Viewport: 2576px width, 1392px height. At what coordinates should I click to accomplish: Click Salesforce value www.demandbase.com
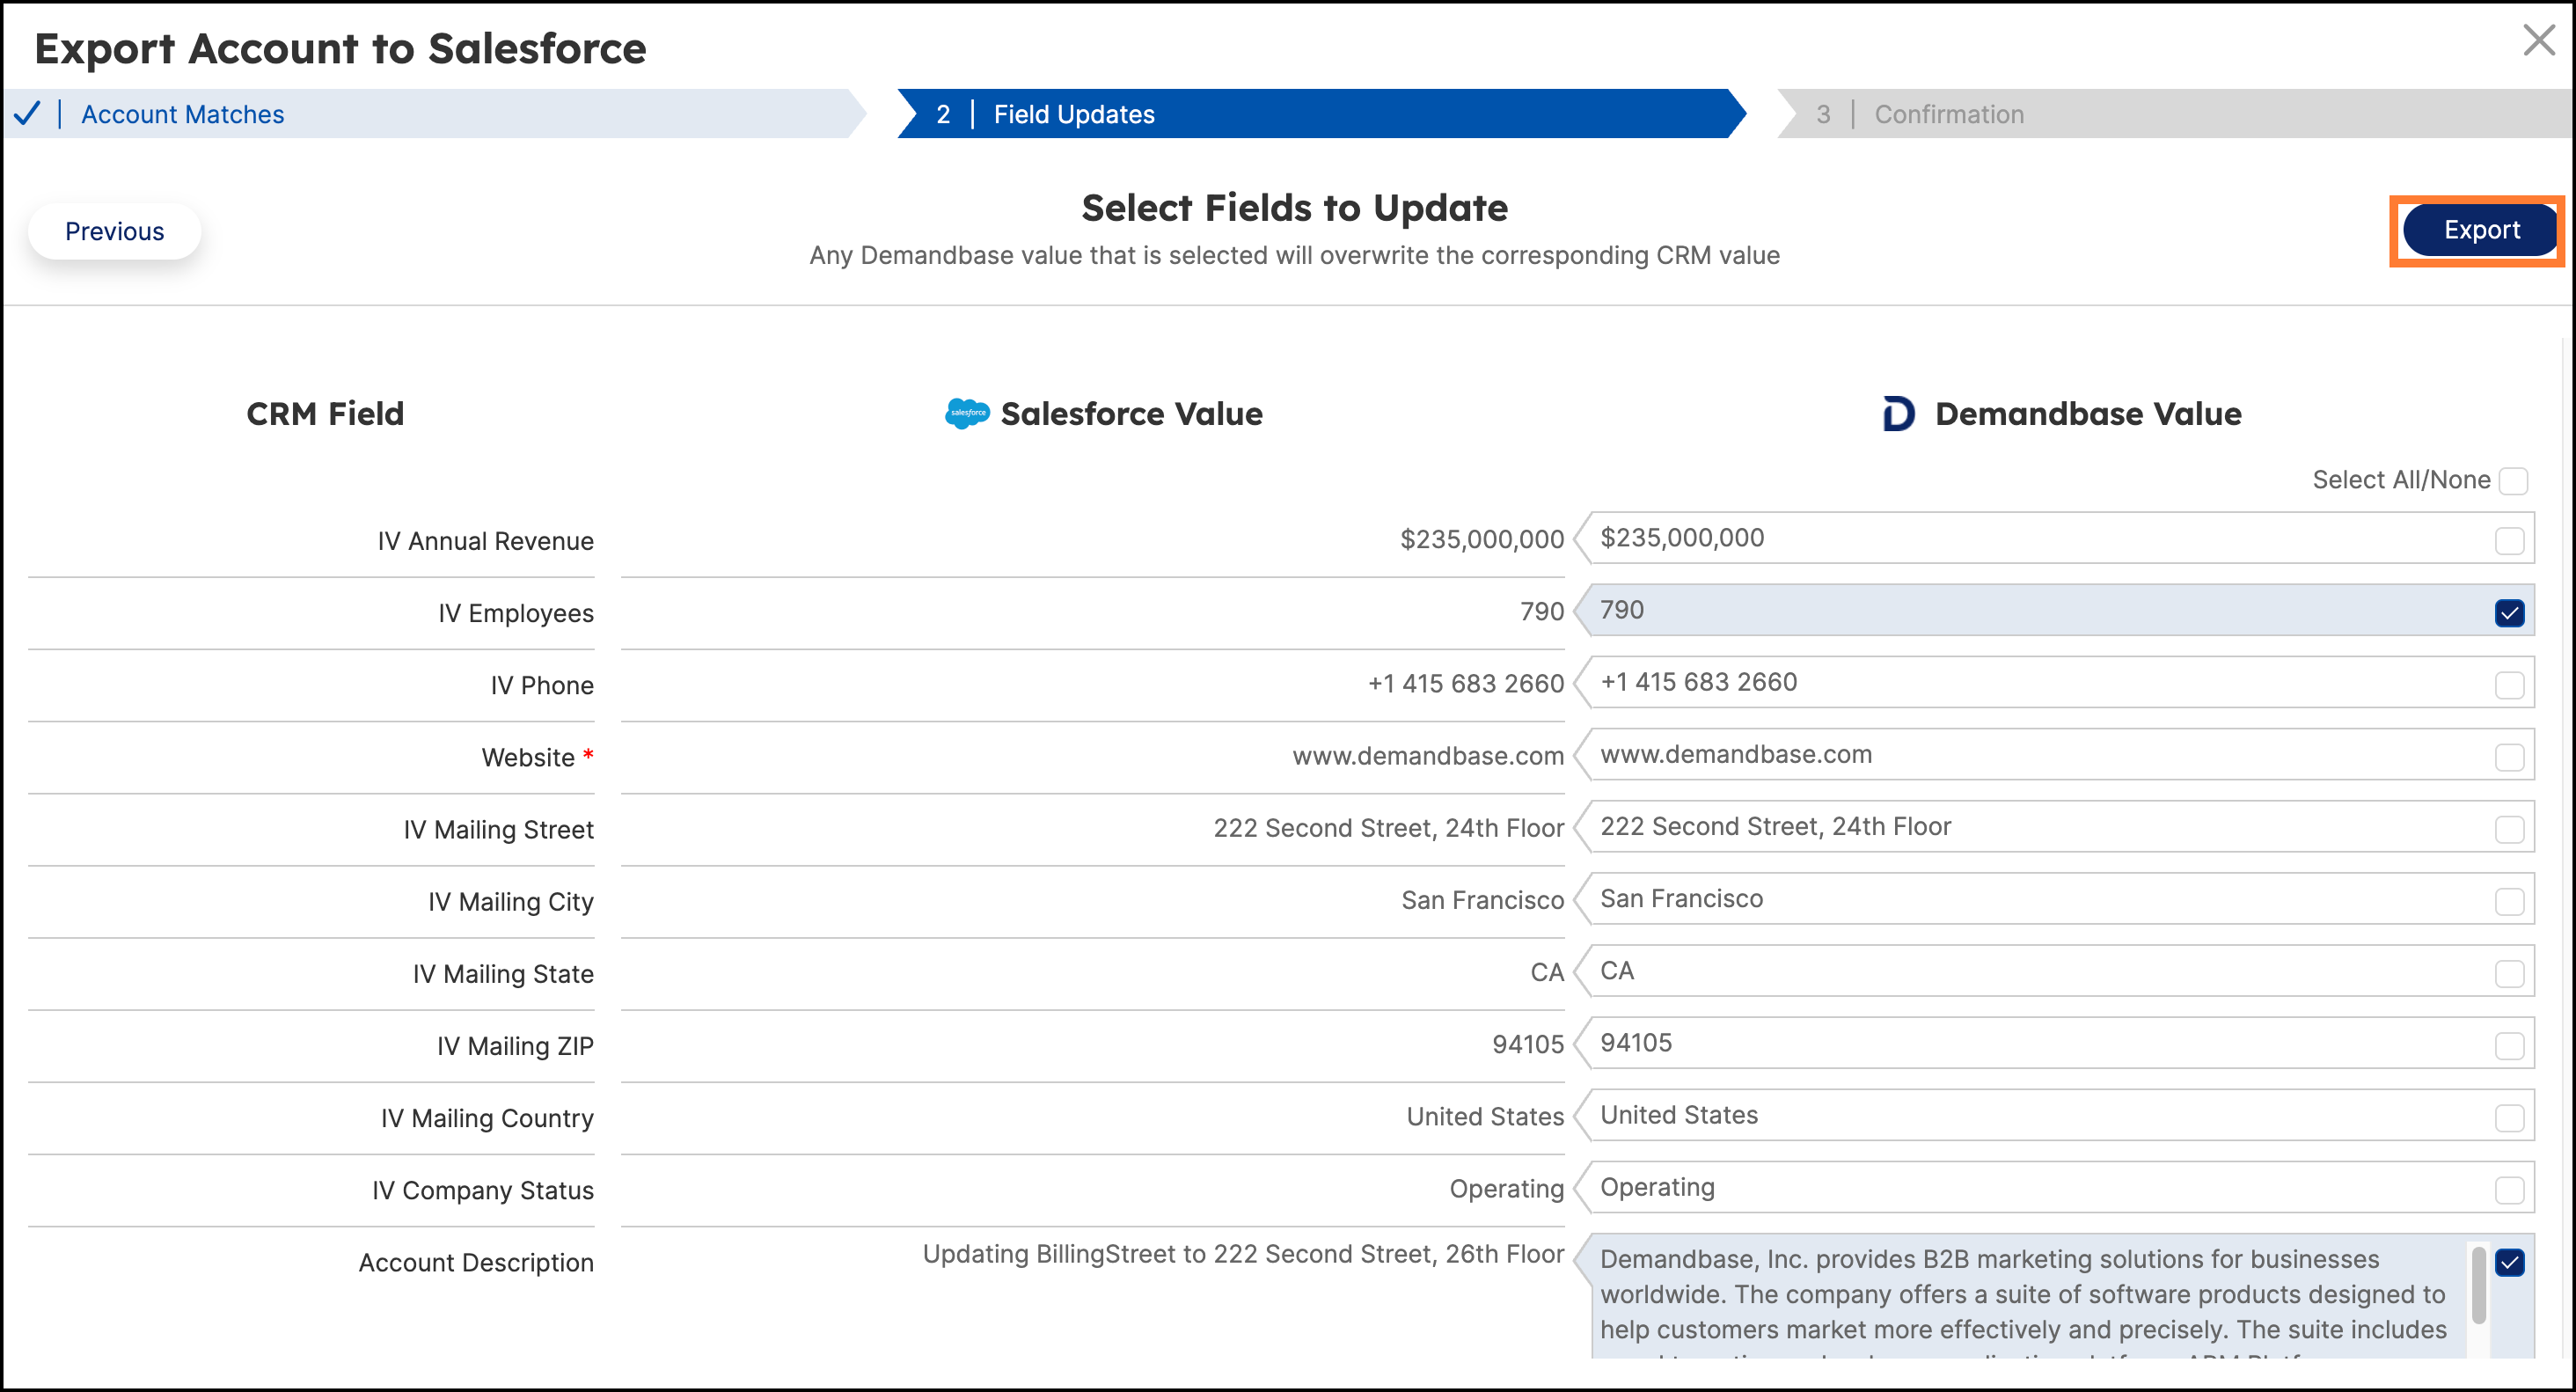1428,756
